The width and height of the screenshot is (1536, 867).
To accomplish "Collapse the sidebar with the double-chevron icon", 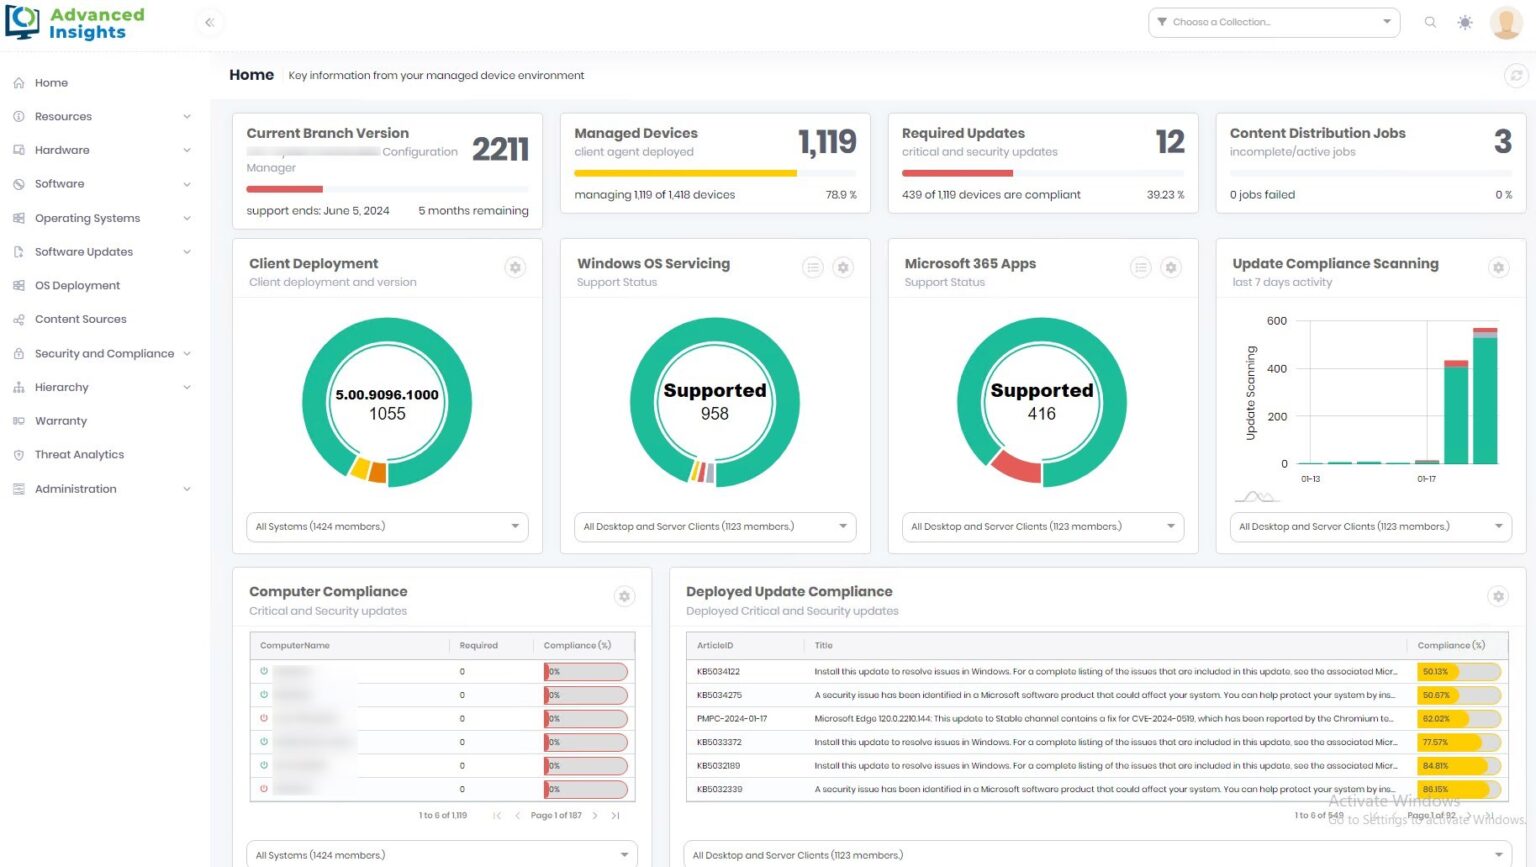I will pyautogui.click(x=209, y=22).
